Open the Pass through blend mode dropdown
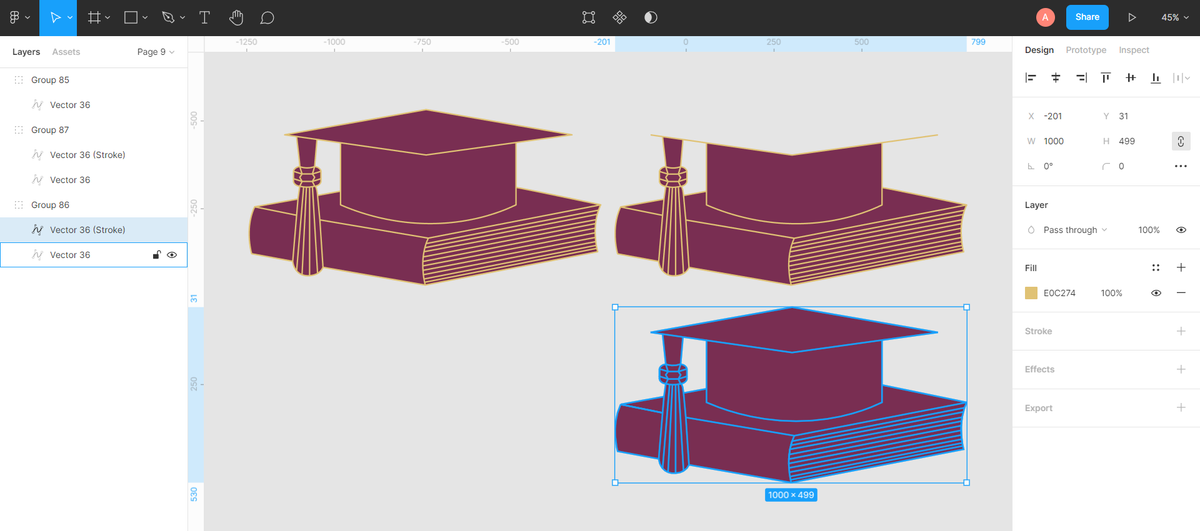The image size is (1200, 531). coord(1075,230)
